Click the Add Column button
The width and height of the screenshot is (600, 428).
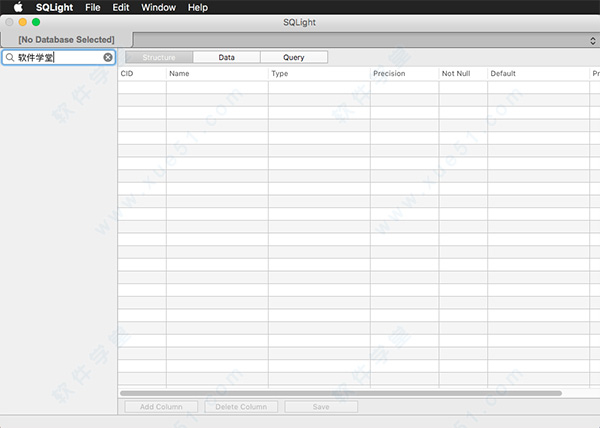pyautogui.click(x=161, y=407)
